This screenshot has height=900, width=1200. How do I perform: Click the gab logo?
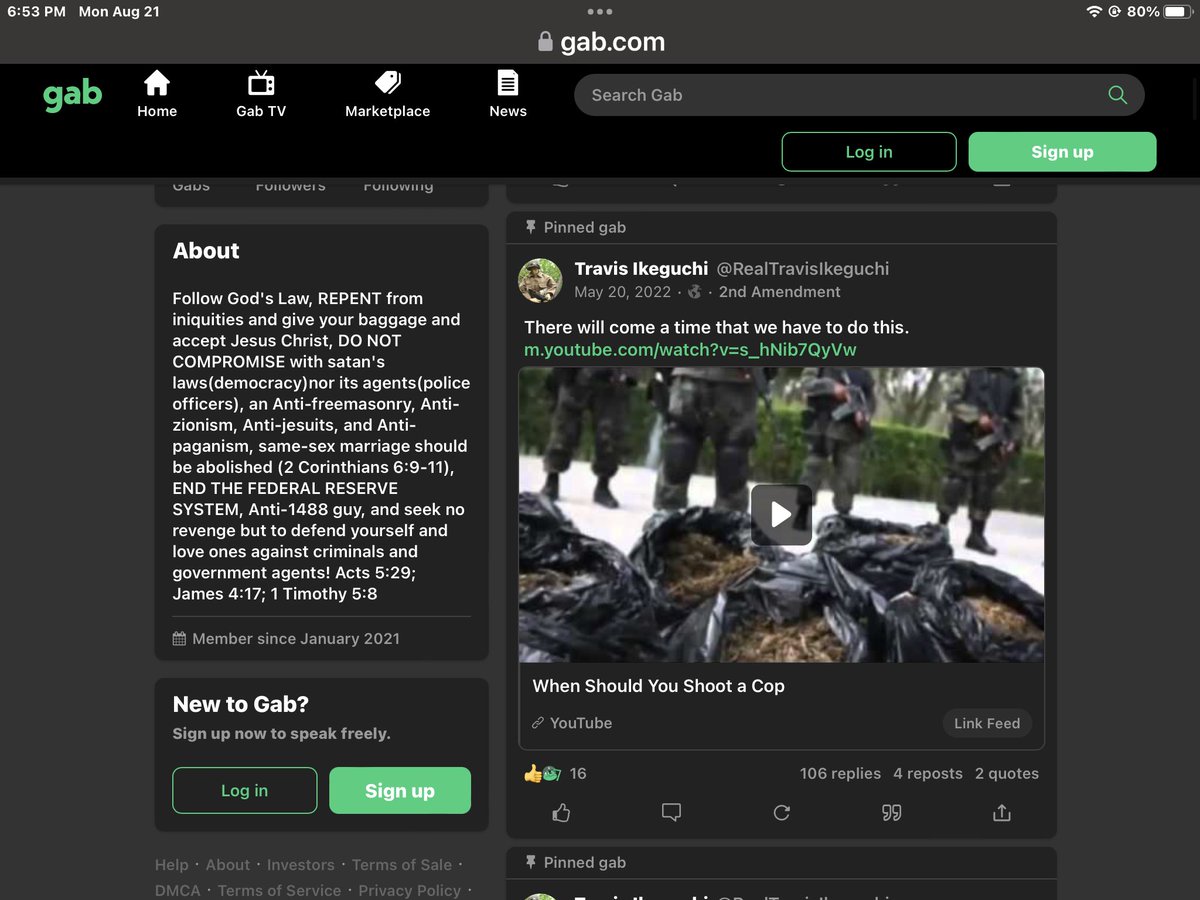[x=72, y=96]
